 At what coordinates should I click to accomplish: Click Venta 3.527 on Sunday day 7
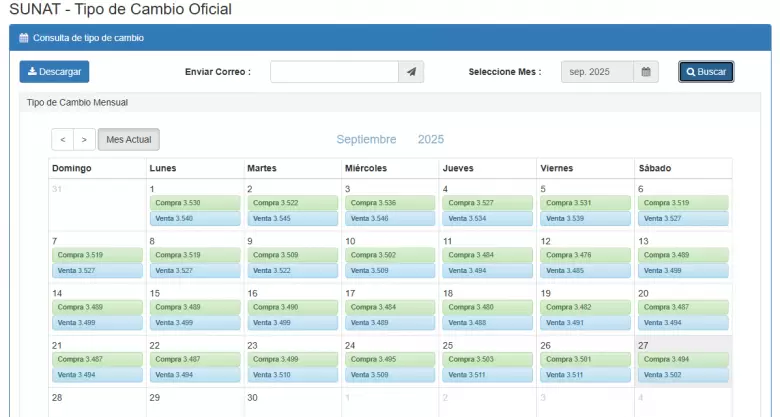[98, 270]
